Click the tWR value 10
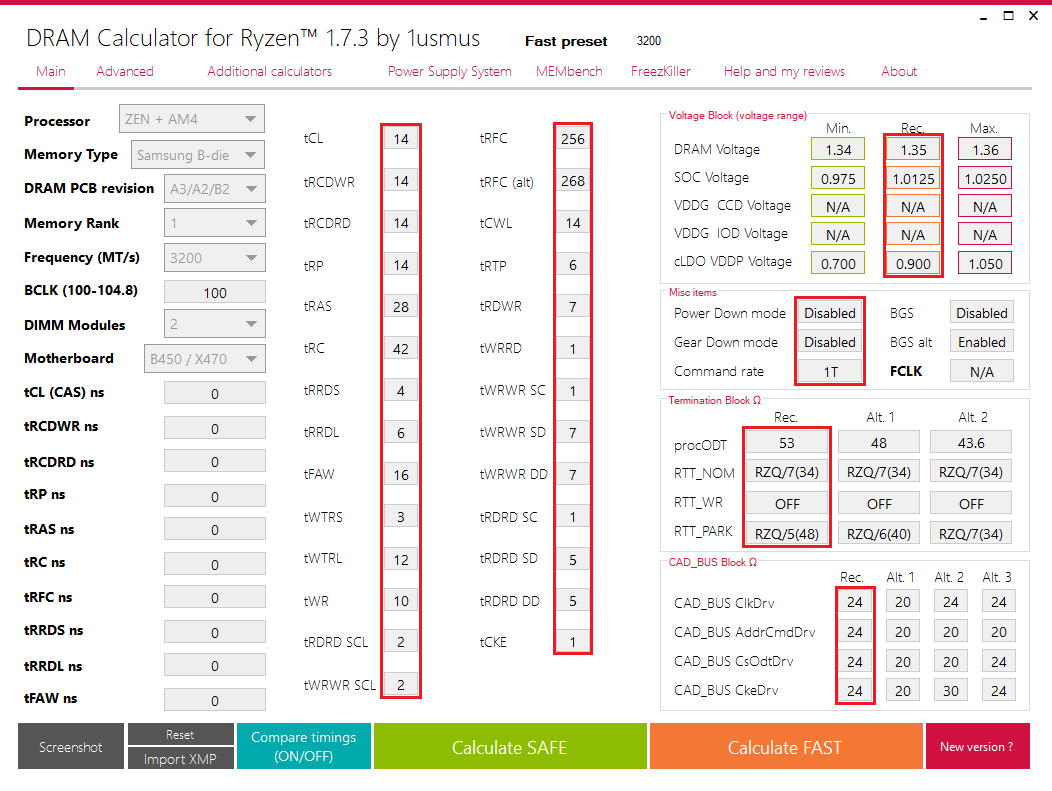The image size is (1052, 791). pyautogui.click(x=401, y=601)
